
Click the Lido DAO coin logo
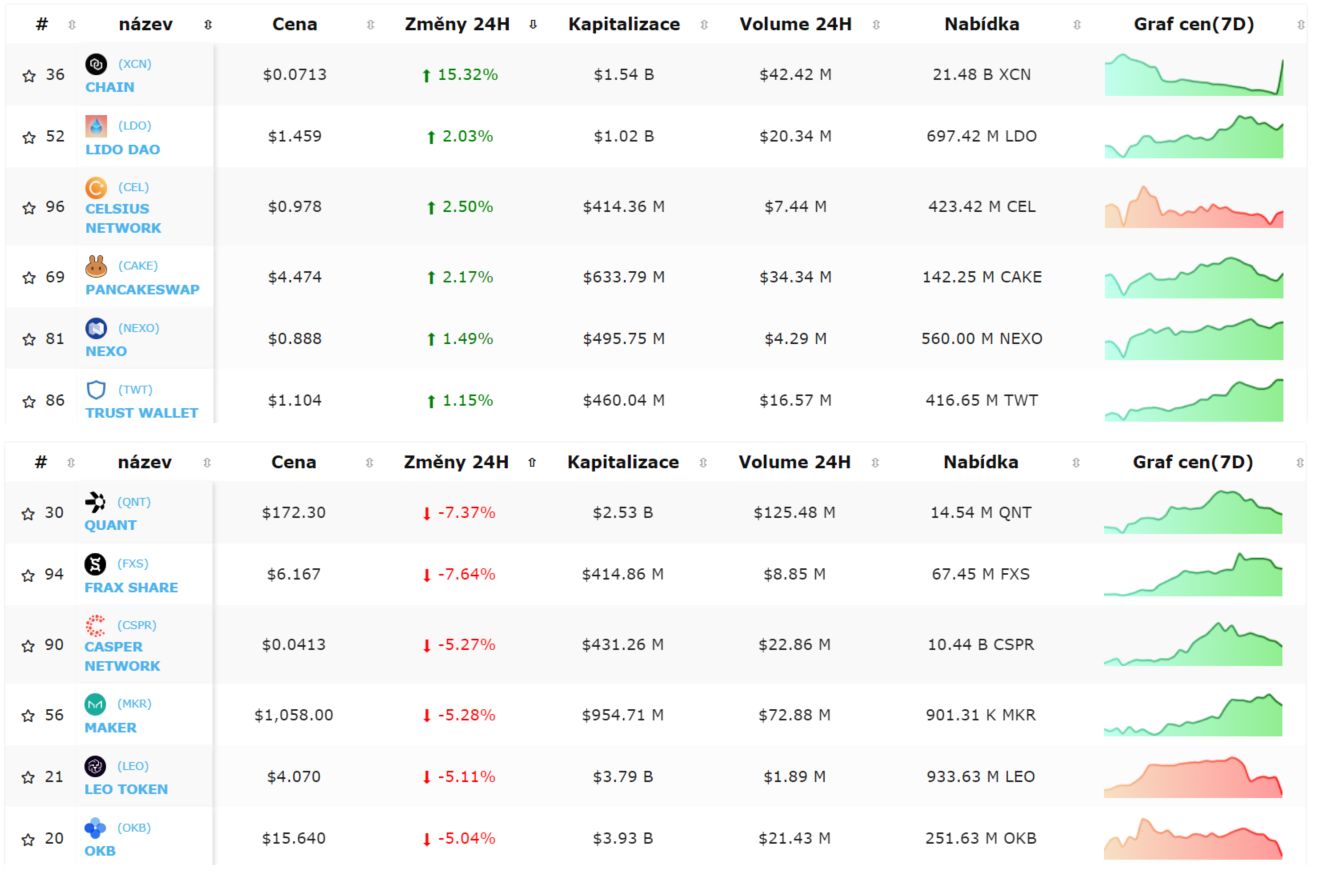96,126
